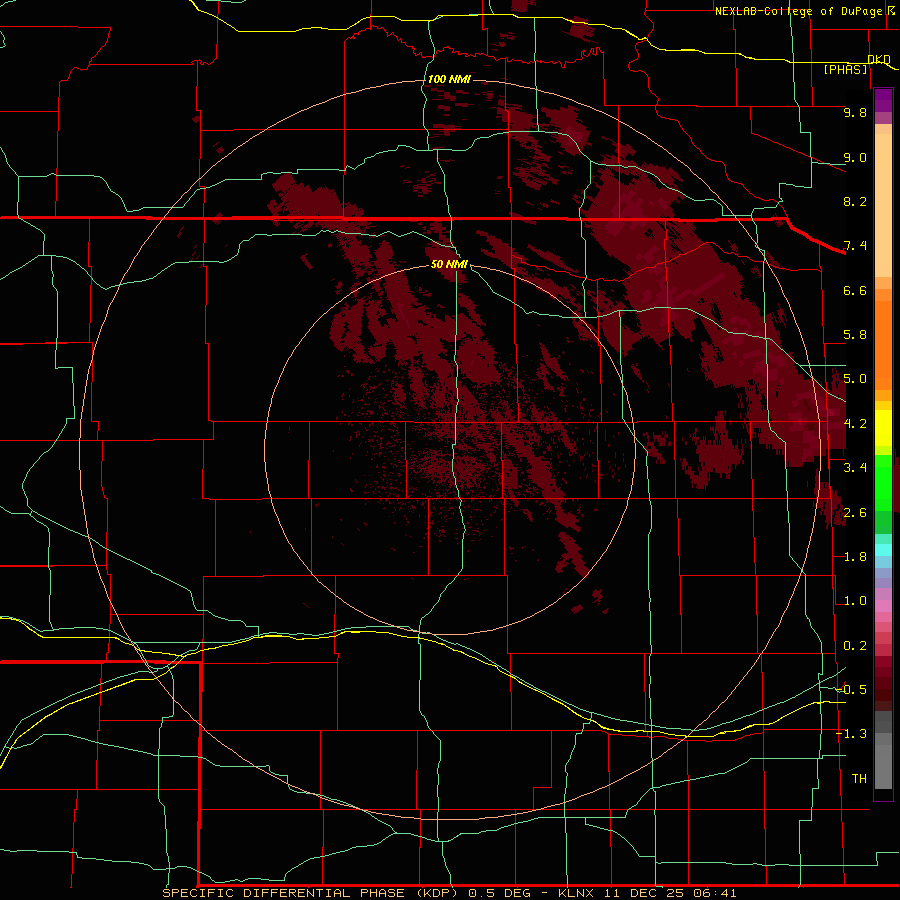Click the 6.6 color scale value
The image size is (900, 900).
pyautogui.click(x=855, y=290)
